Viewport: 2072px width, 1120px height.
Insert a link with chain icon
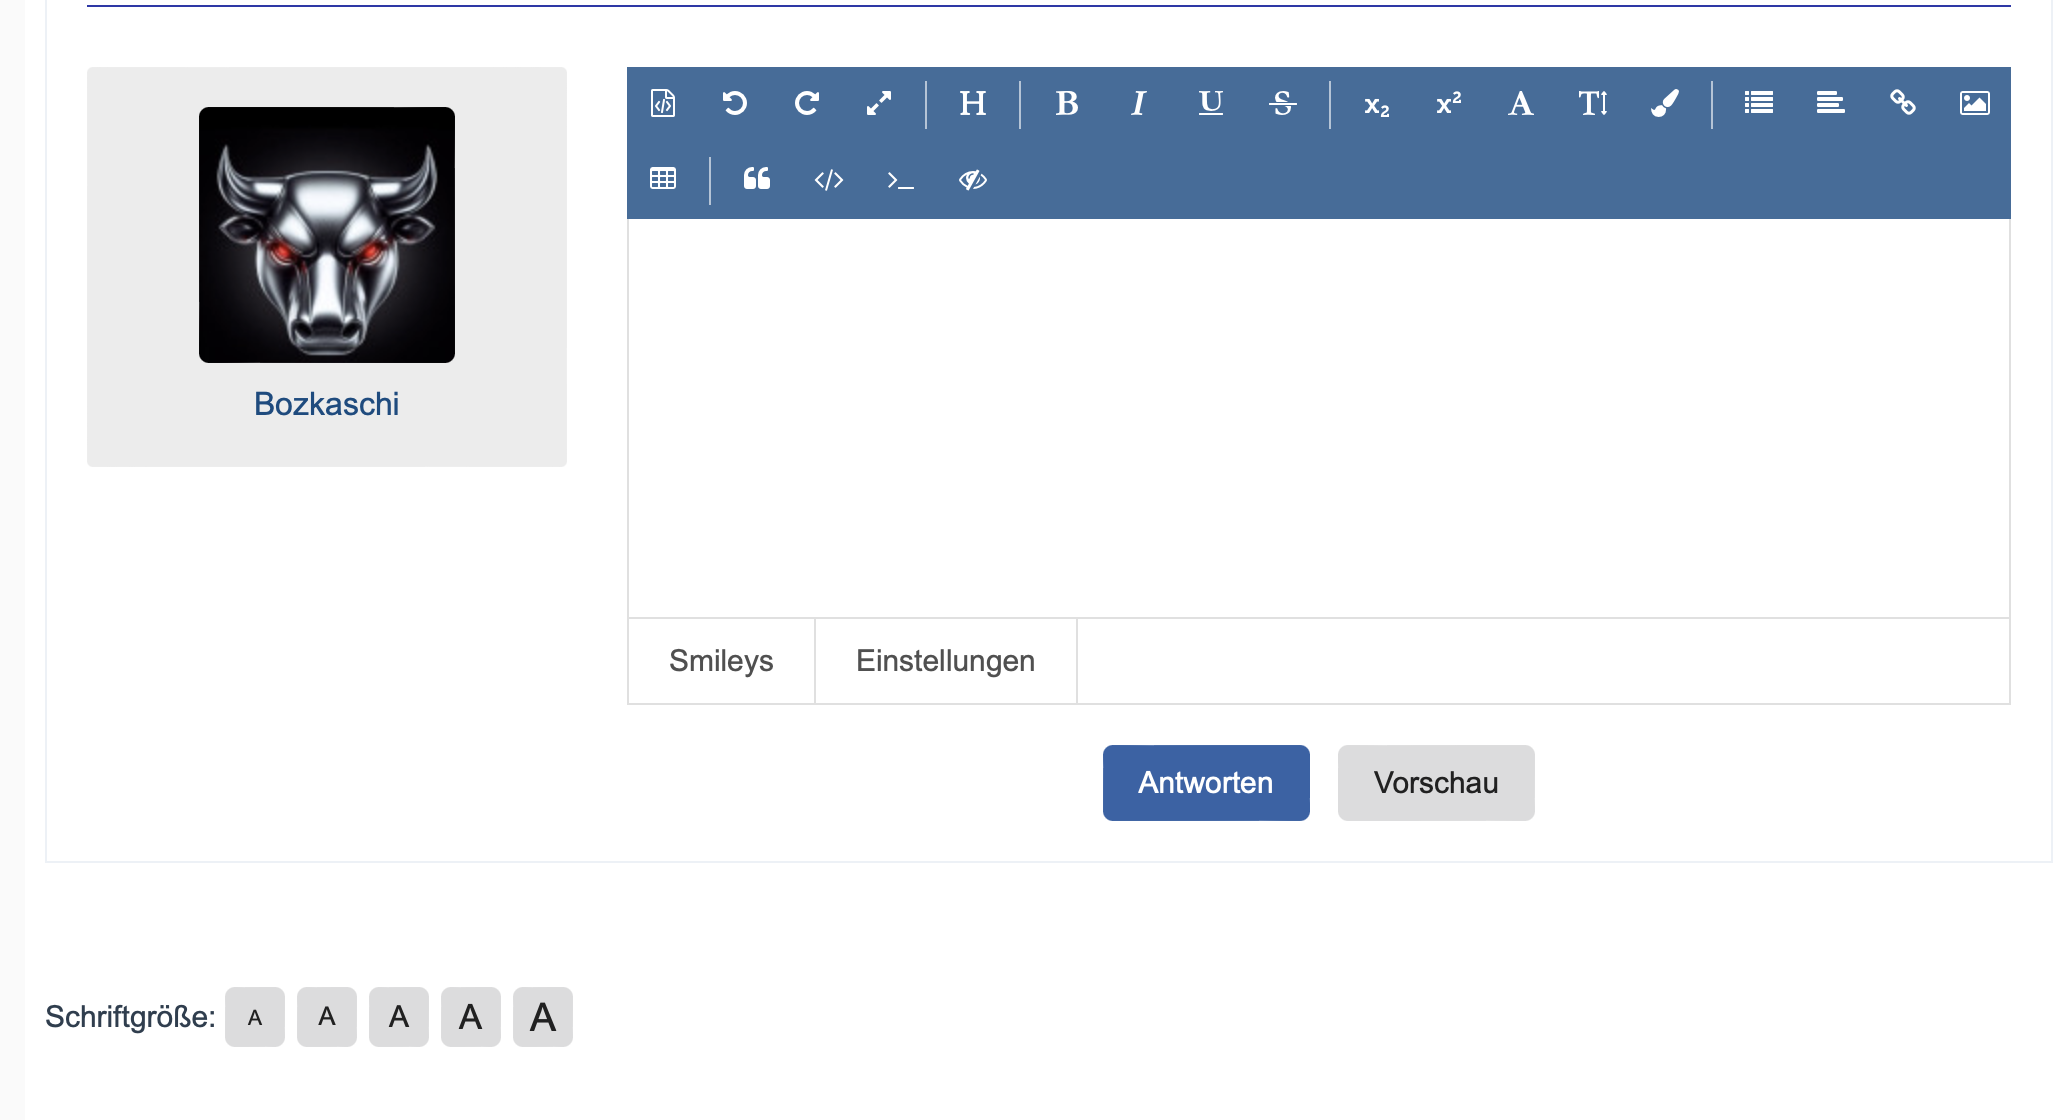[1902, 103]
